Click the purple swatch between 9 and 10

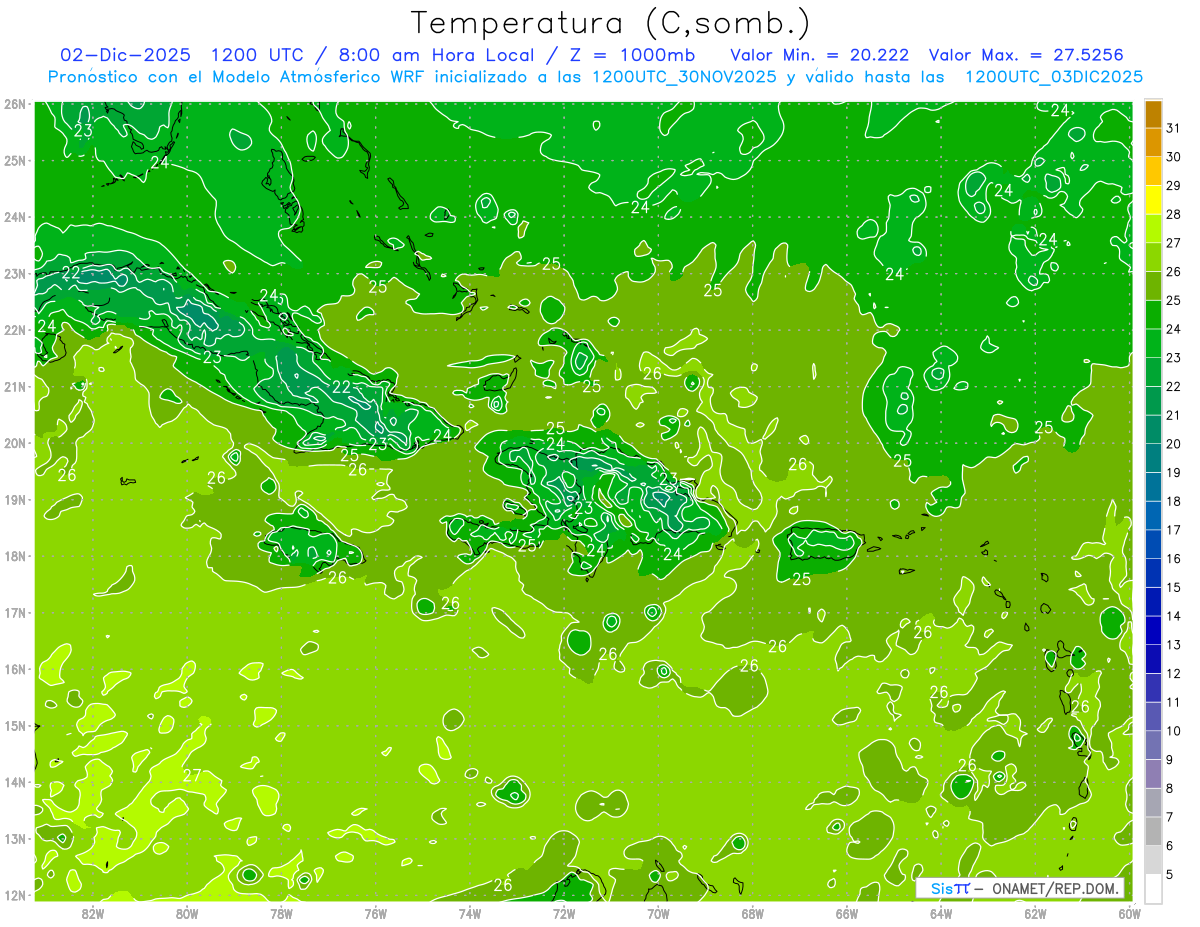[x=1153, y=745]
